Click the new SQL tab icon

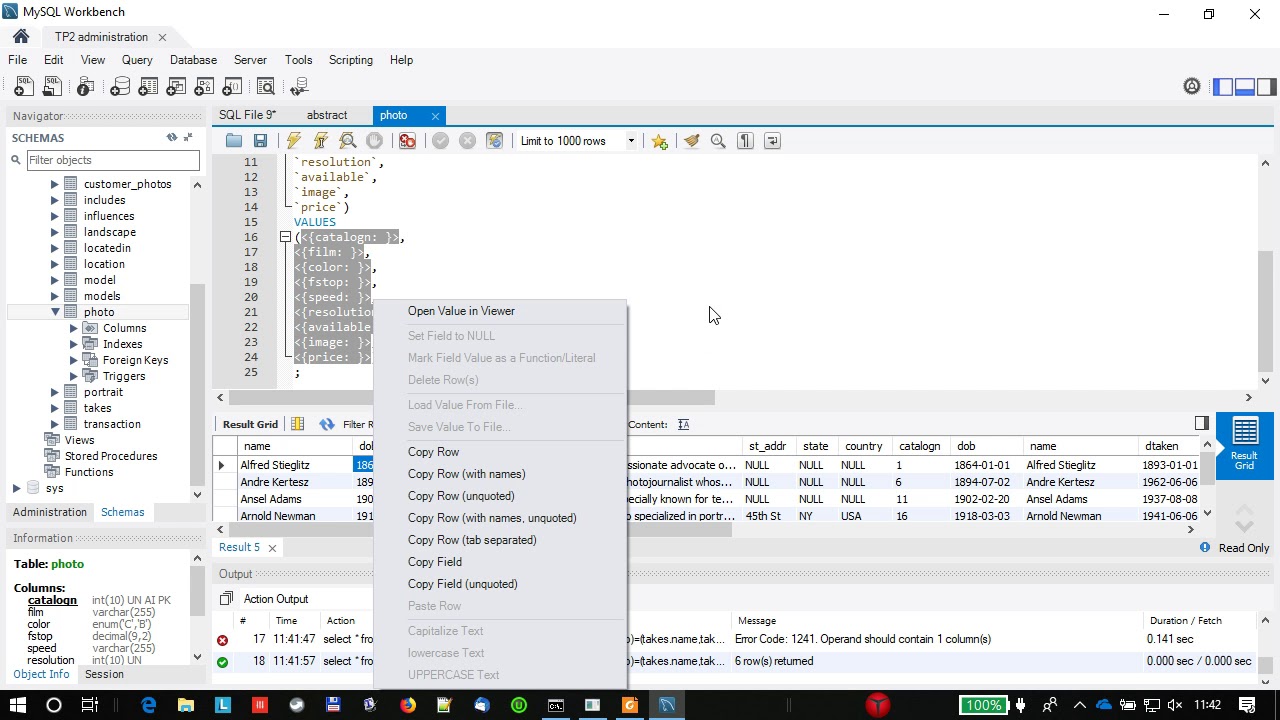coord(23,87)
